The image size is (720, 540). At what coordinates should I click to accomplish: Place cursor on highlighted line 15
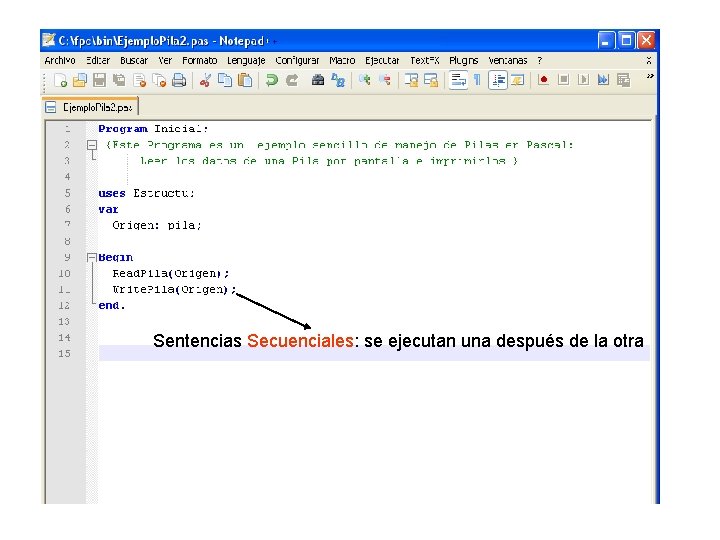coord(374,354)
